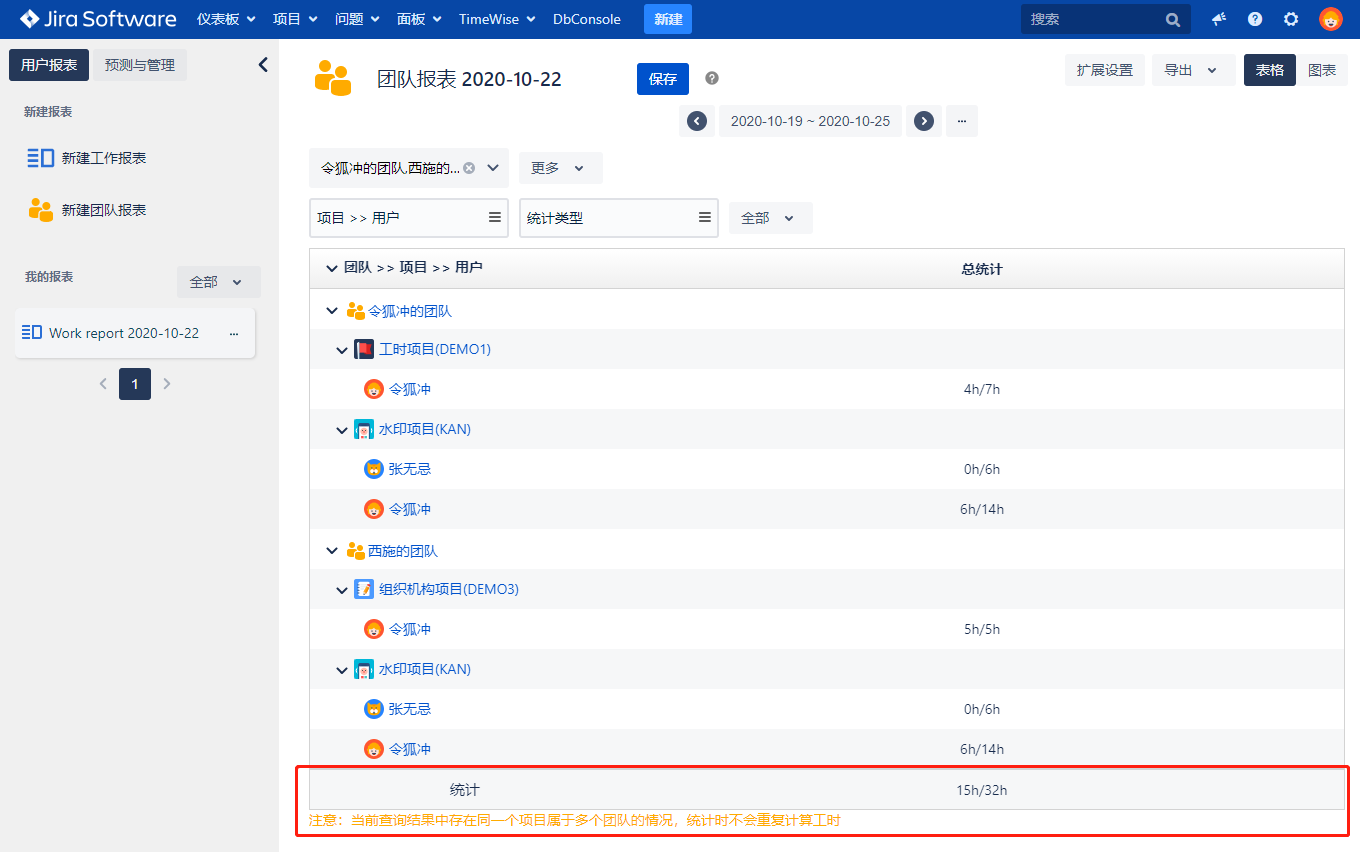The image size is (1360, 852).
Task: Switch to the 预测与管理 tab
Action: (x=140, y=65)
